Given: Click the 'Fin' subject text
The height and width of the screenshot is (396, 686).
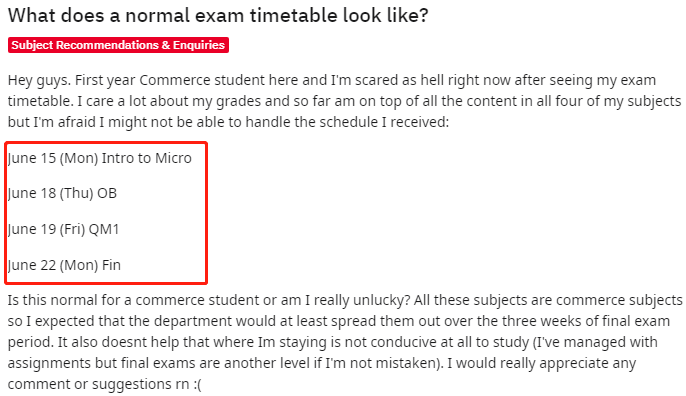Looking at the screenshot, I should click(x=112, y=265).
